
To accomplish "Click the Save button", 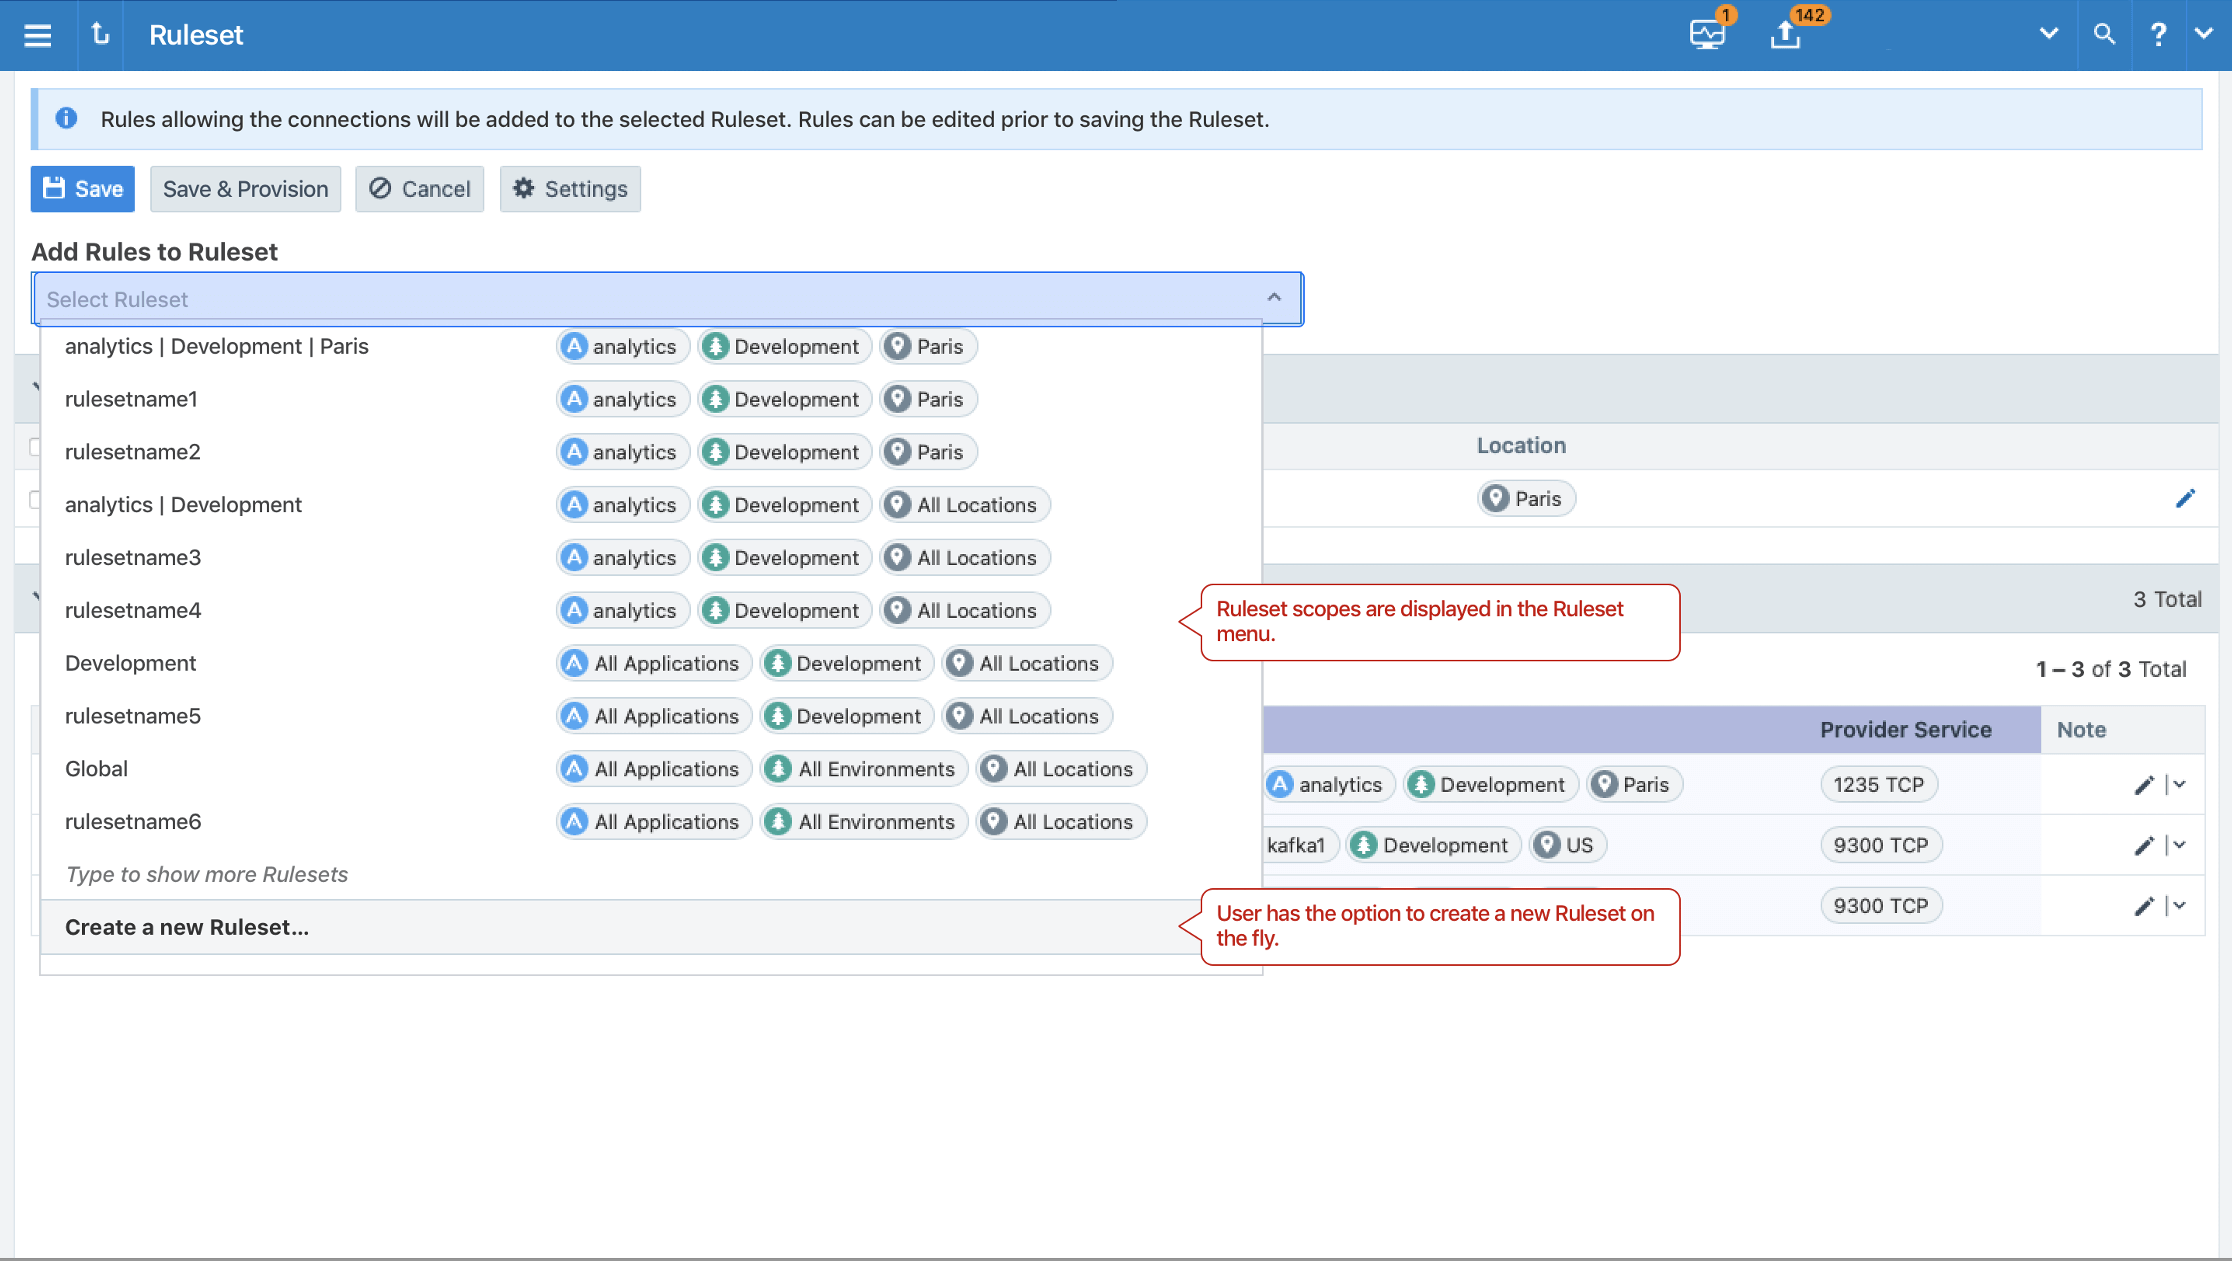I will tap(84, 189).
